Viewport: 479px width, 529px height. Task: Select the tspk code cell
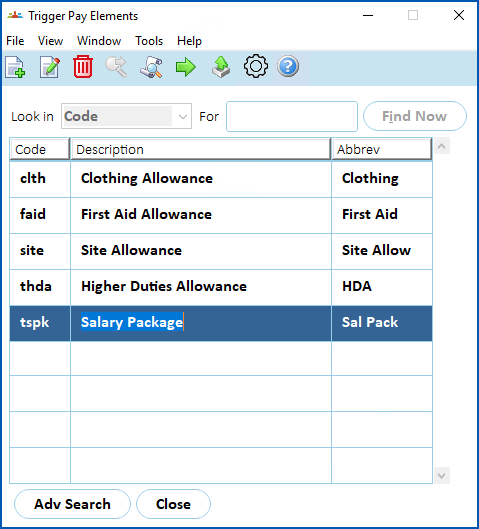(40, 323)
